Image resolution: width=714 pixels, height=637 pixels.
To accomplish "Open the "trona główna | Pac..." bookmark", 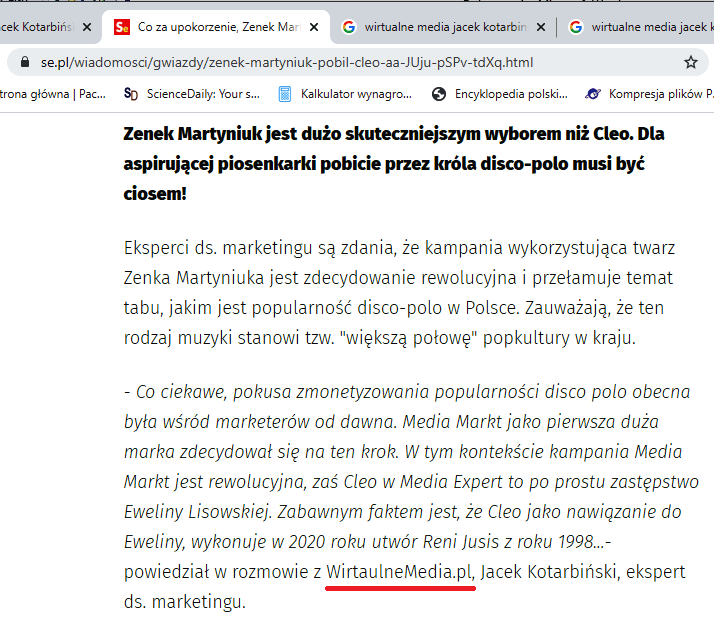I will click(52, 94).
